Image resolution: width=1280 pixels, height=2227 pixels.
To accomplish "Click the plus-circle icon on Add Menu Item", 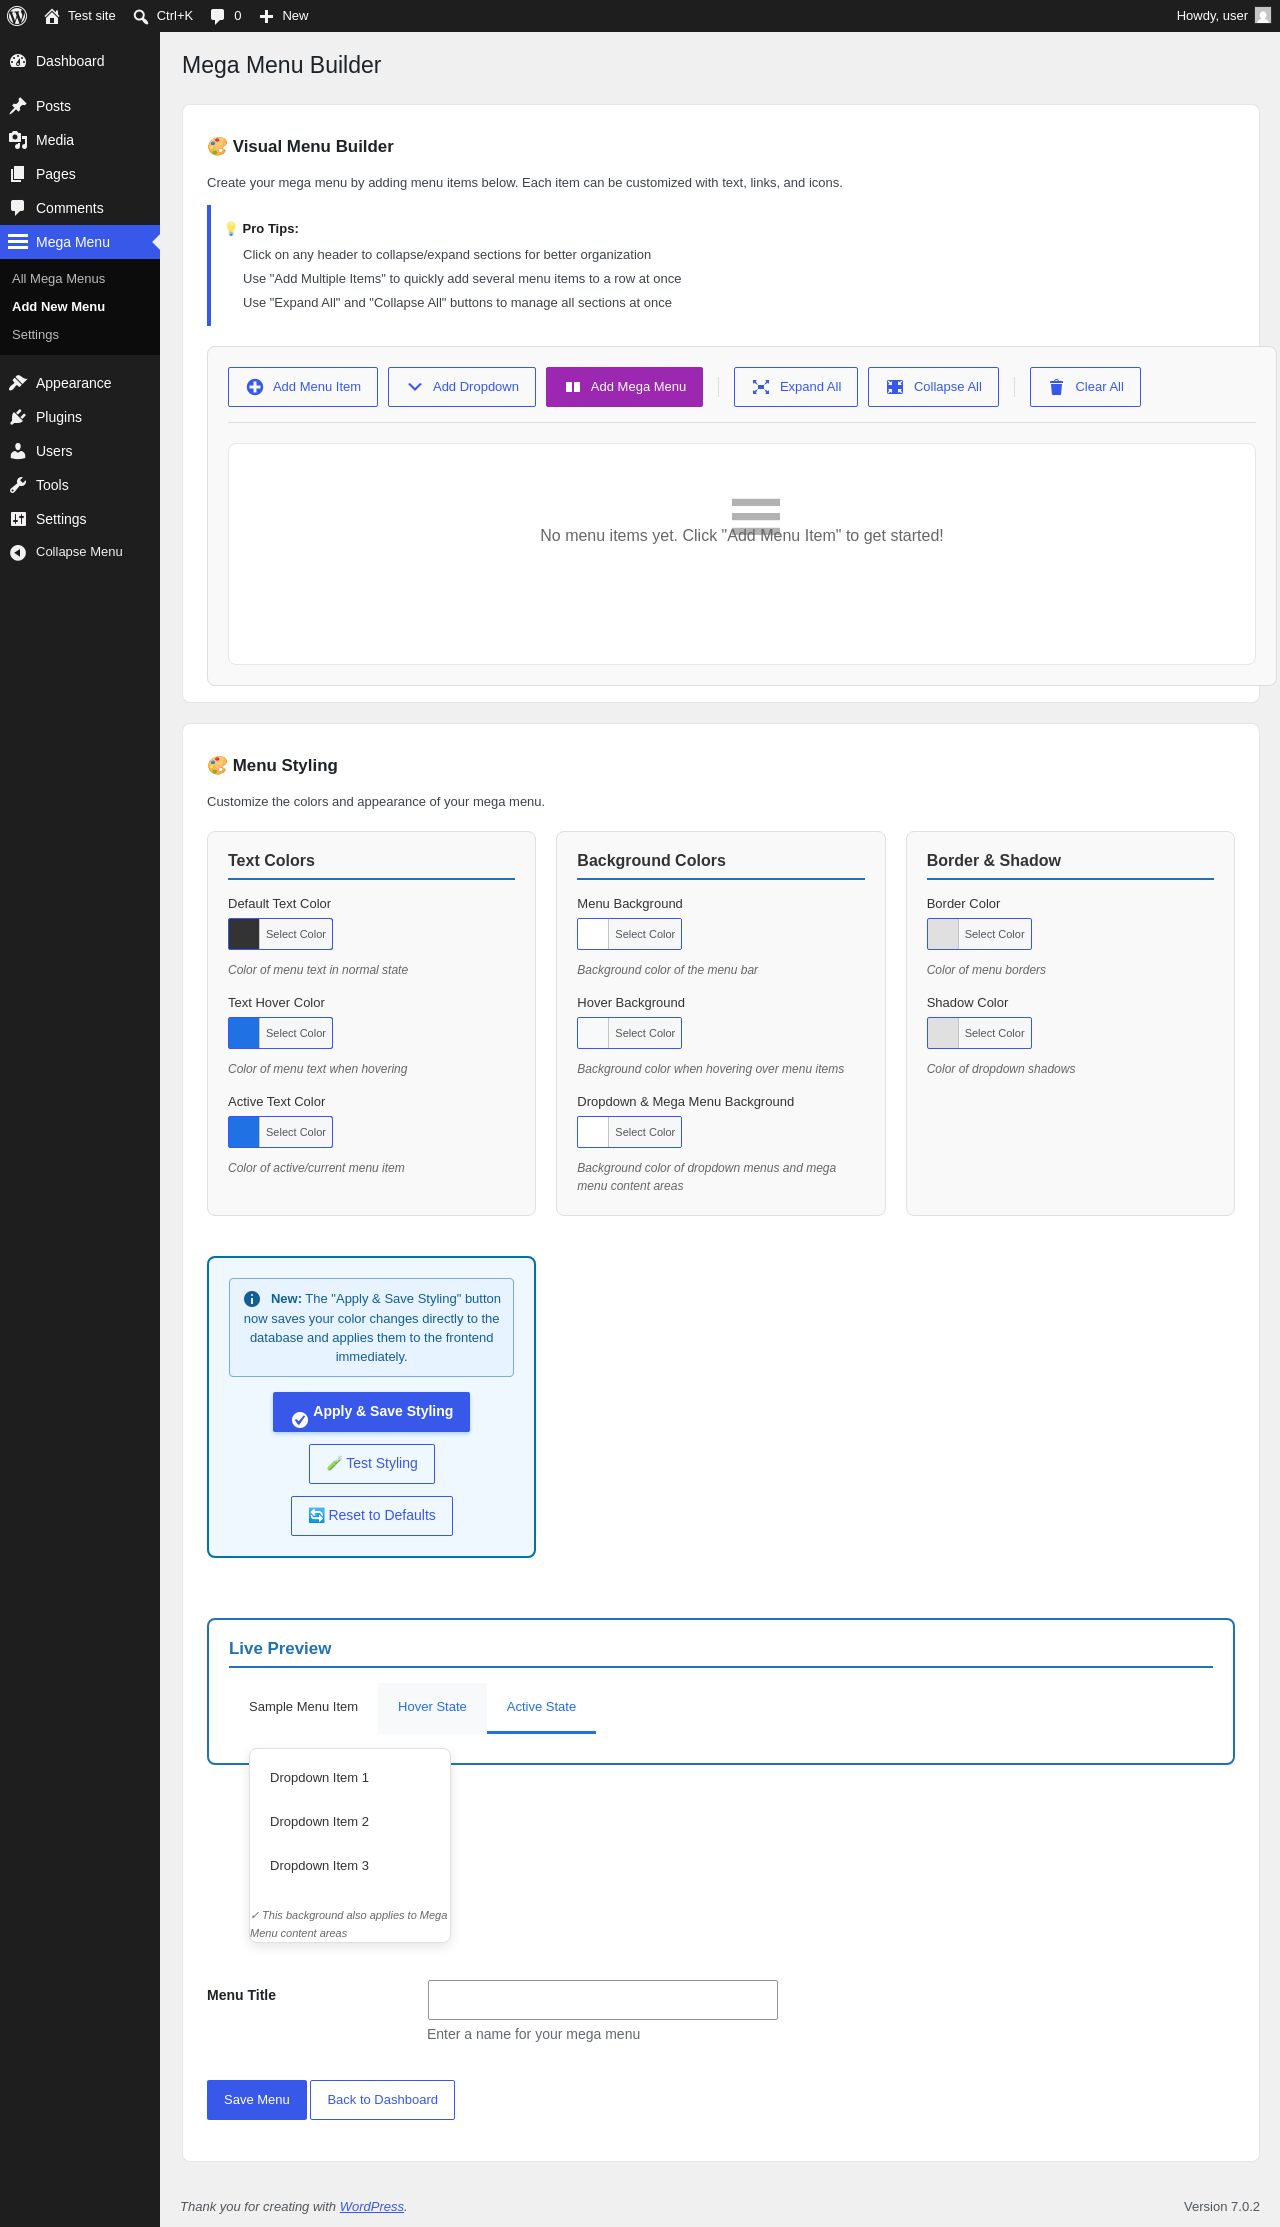I will point(255,387).
